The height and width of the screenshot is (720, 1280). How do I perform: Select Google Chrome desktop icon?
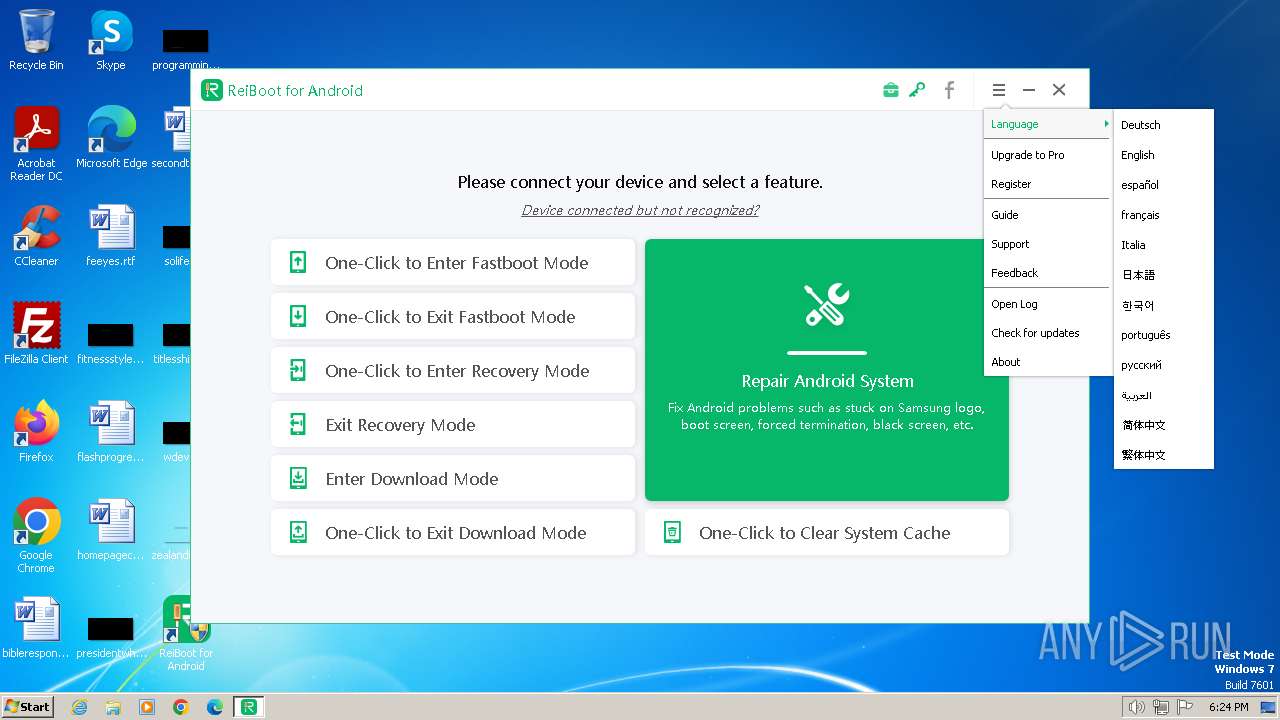coord(36,536)
